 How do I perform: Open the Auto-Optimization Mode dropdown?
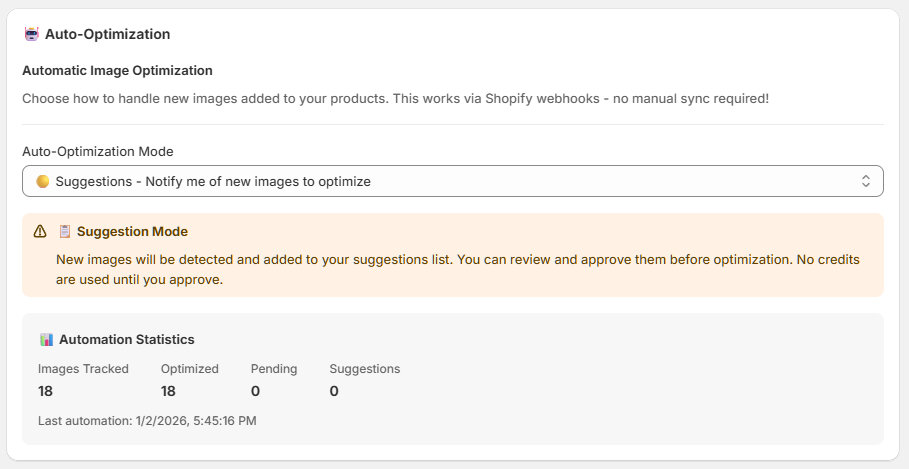pyautogui.click(x=453, y=181)
